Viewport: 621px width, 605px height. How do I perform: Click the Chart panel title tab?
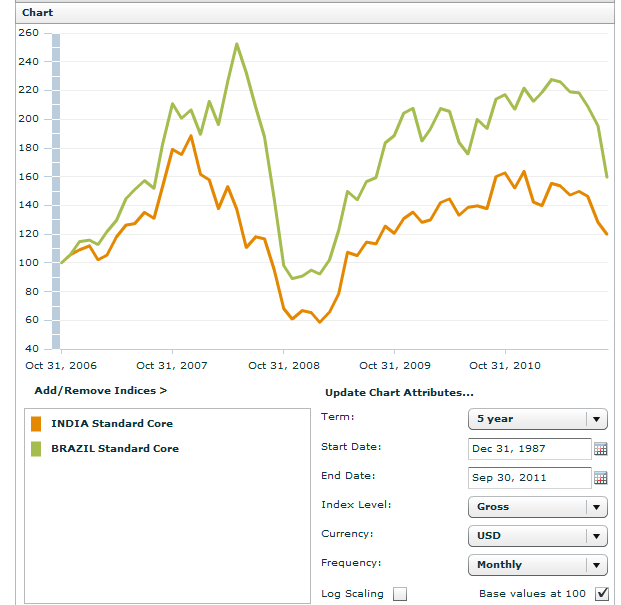(x=38, y=13)
